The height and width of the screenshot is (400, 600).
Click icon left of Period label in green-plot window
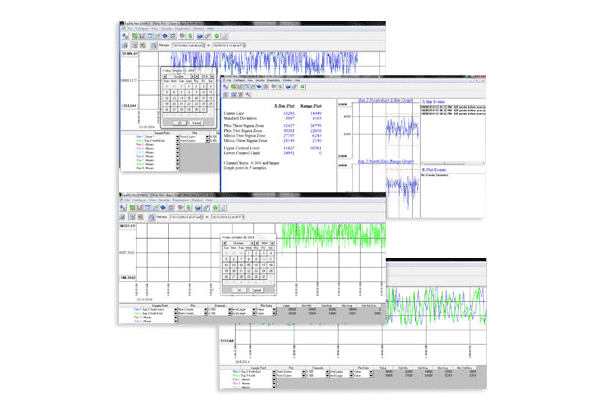click(x=152, y=217)
